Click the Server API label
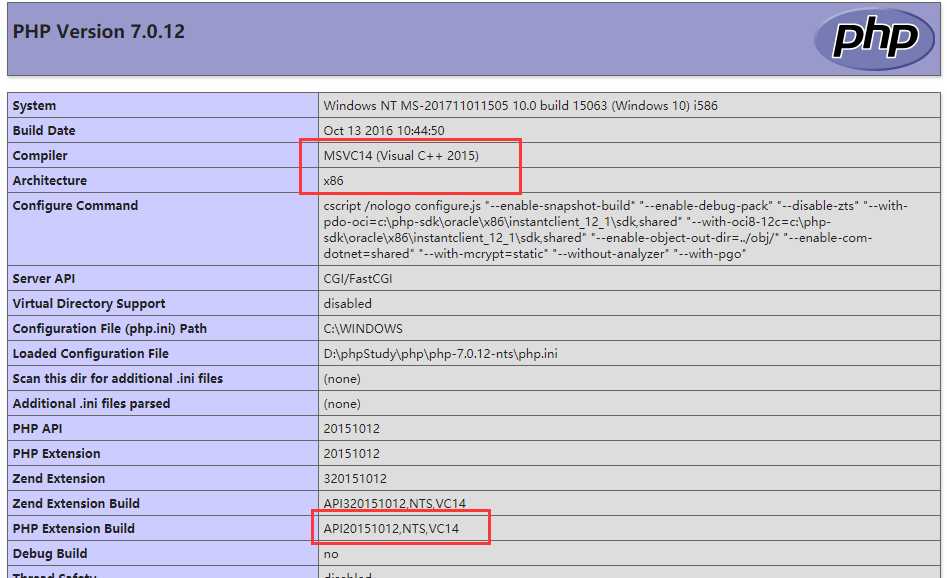This screenshot has height=578, width=947. tap(44, 278)
